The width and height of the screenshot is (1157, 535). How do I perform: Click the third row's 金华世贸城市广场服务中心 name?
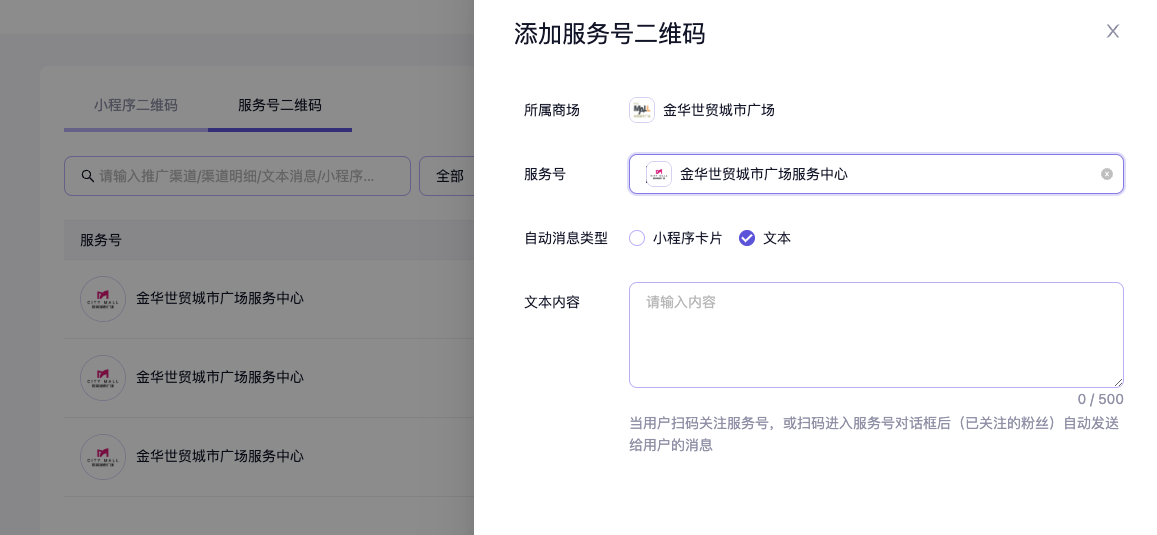[x=220, y=456]
